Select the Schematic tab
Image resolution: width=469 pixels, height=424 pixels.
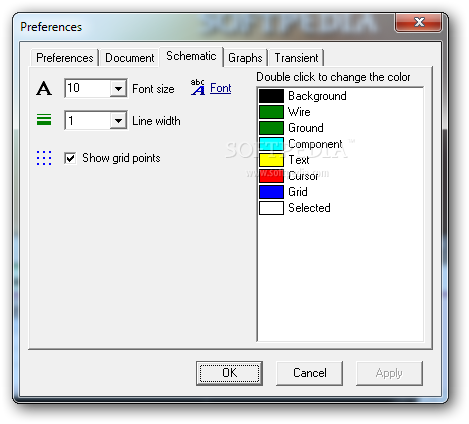(x=191, y=56)
